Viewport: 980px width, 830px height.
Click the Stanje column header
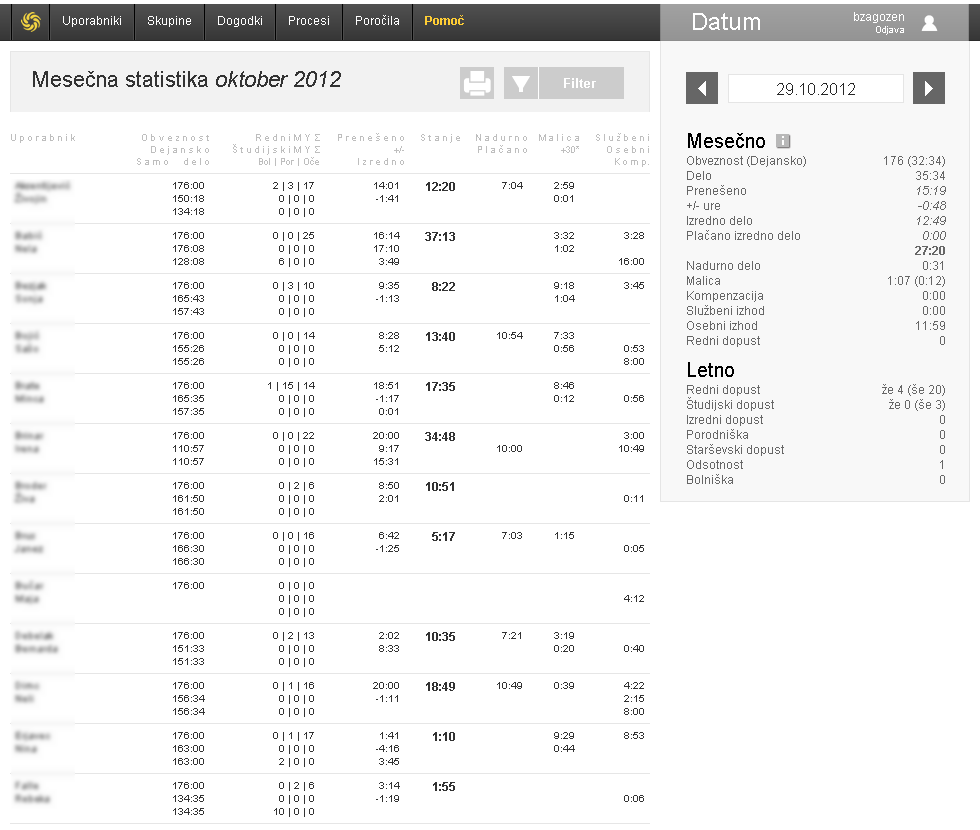(440, 137)
